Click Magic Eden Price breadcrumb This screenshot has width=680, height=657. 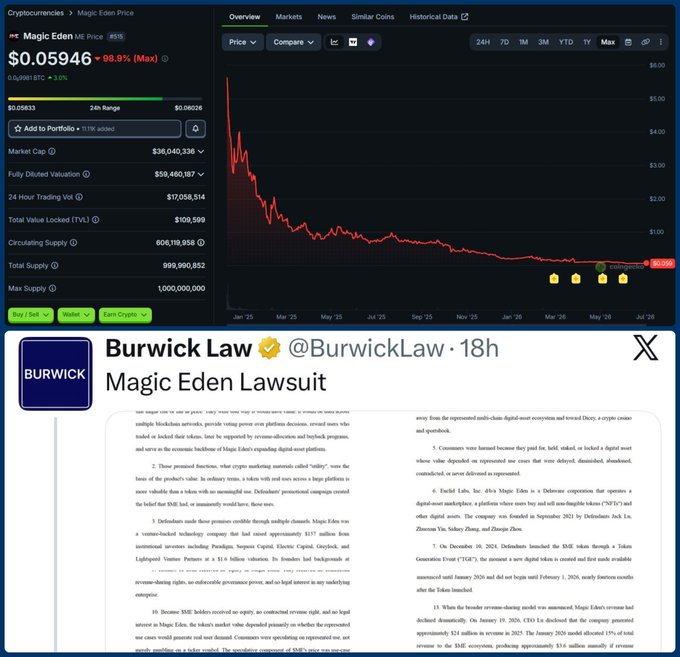click(x=105, y=13)
